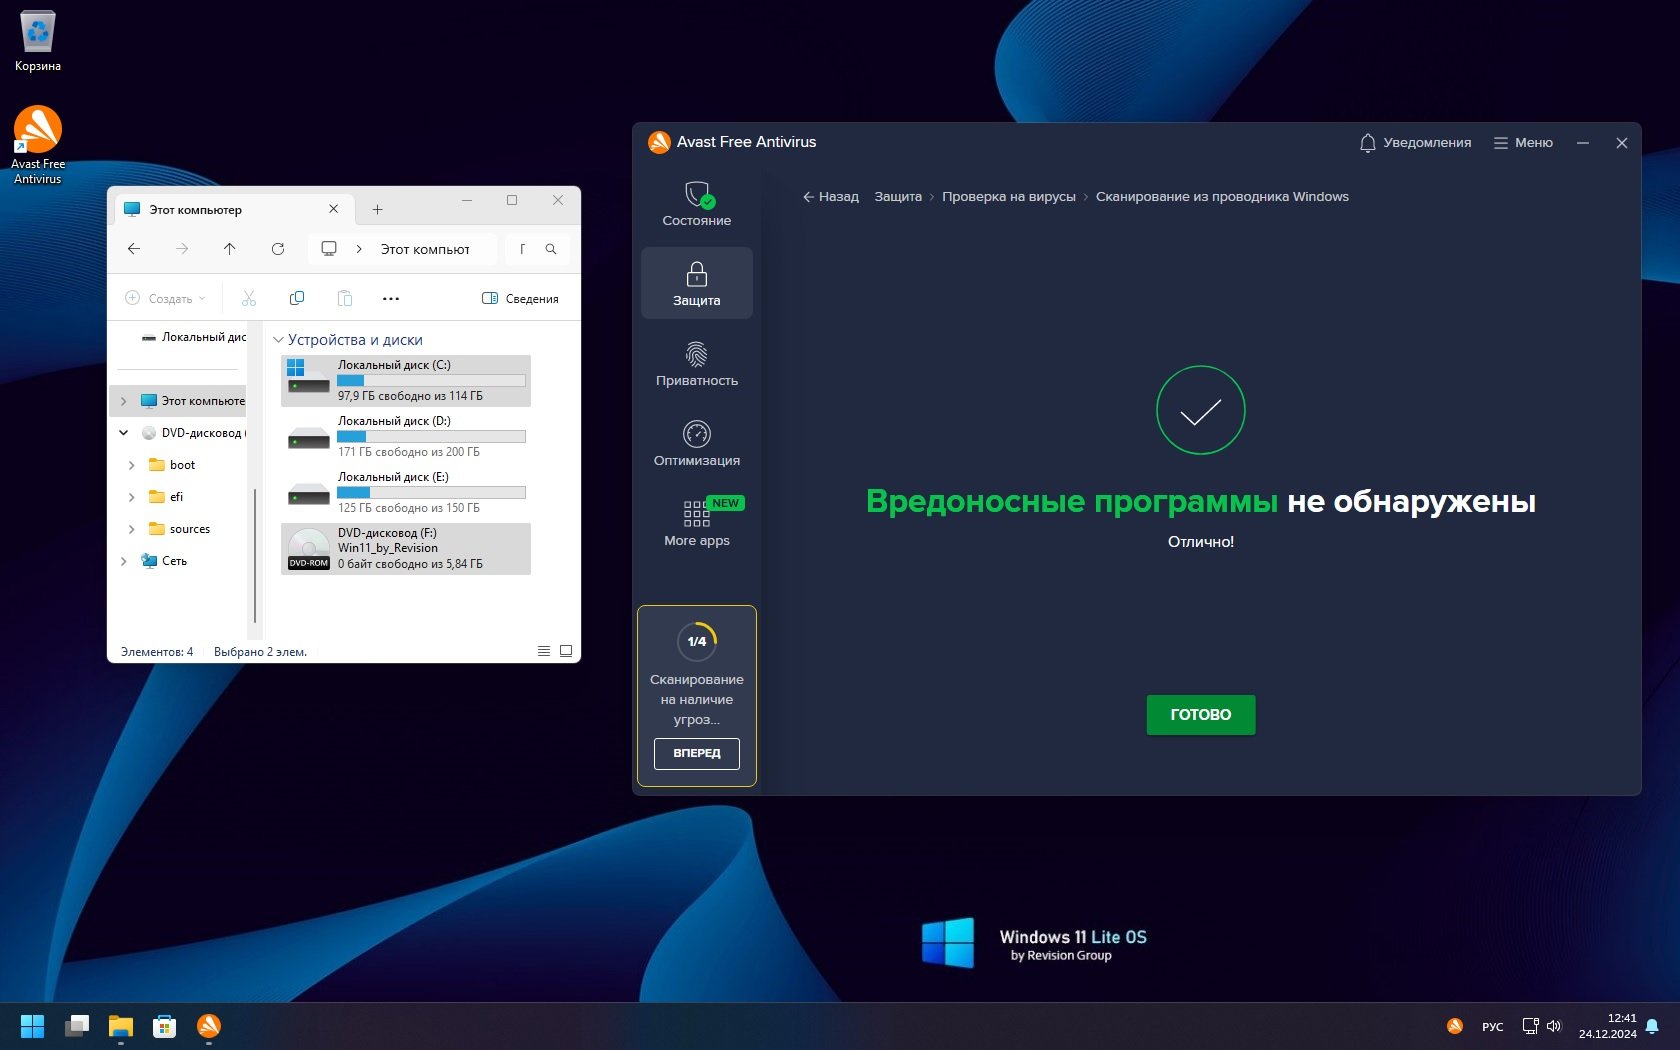Click the green ГОТОВО button

coord(1200,715)
